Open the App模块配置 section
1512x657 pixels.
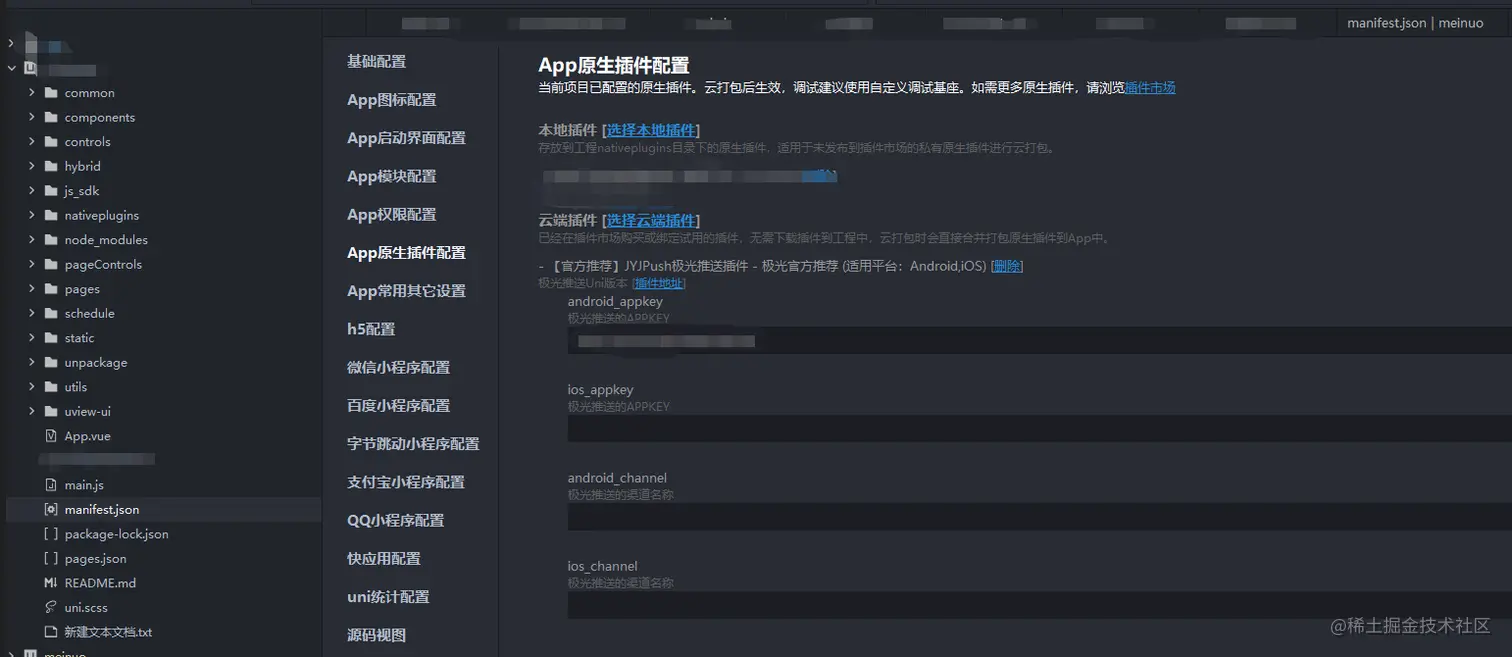click(x=392, y=177)
